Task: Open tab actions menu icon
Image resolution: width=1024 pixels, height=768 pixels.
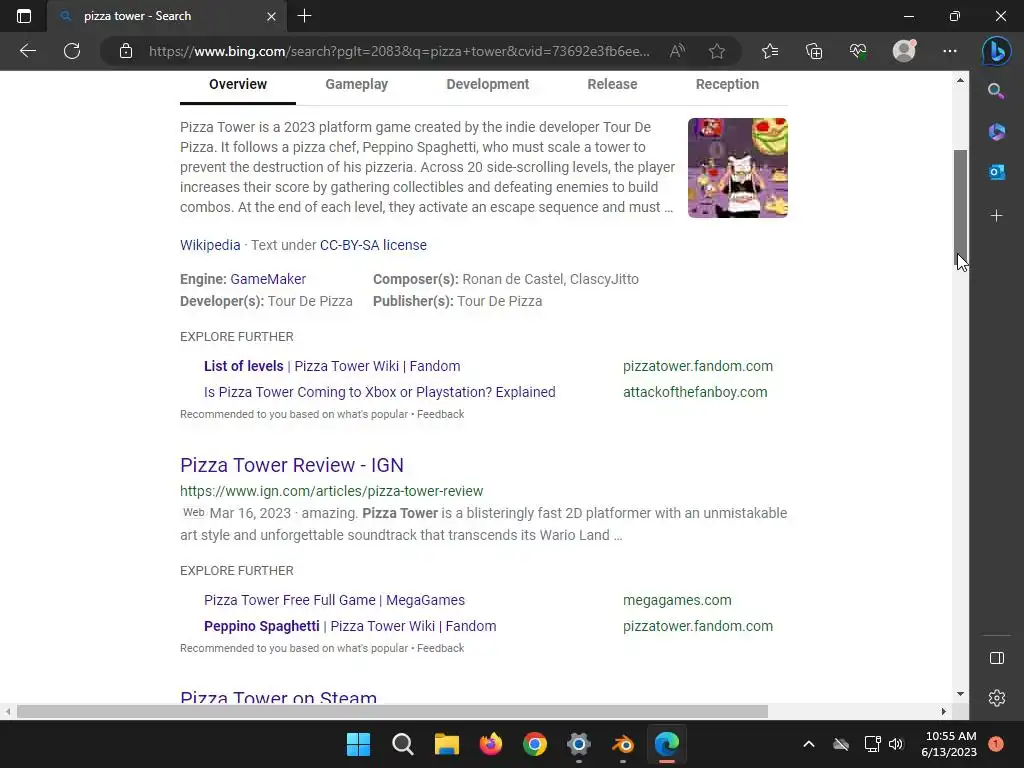Action: (x=24, y=16)
